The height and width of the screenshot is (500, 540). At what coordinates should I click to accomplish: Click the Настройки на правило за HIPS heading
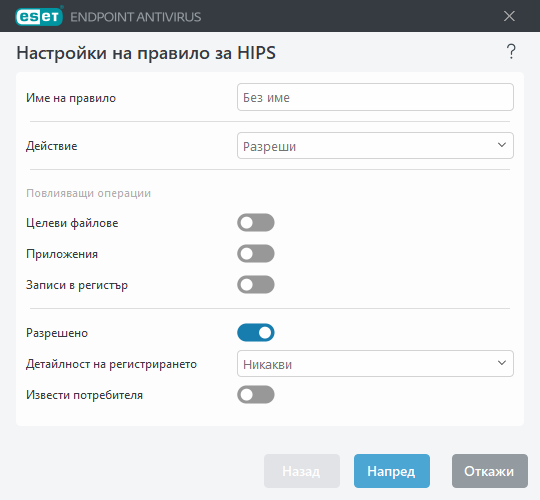coord(146,53)
